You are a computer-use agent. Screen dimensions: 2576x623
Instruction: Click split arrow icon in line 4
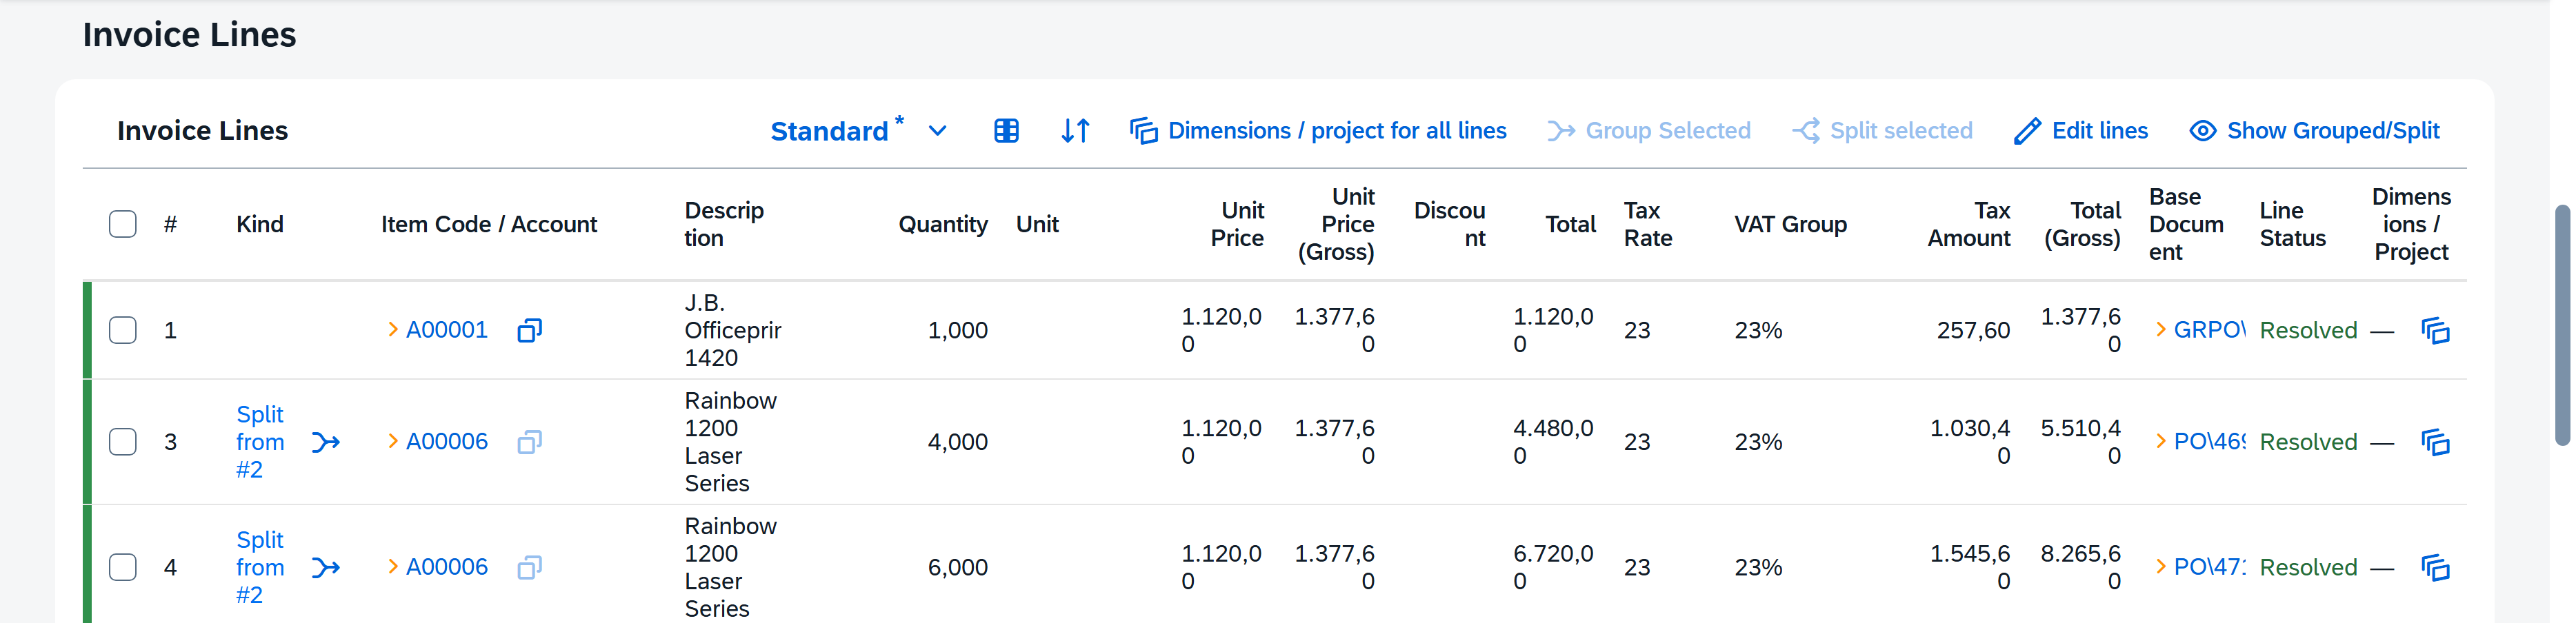click(326, 567)
